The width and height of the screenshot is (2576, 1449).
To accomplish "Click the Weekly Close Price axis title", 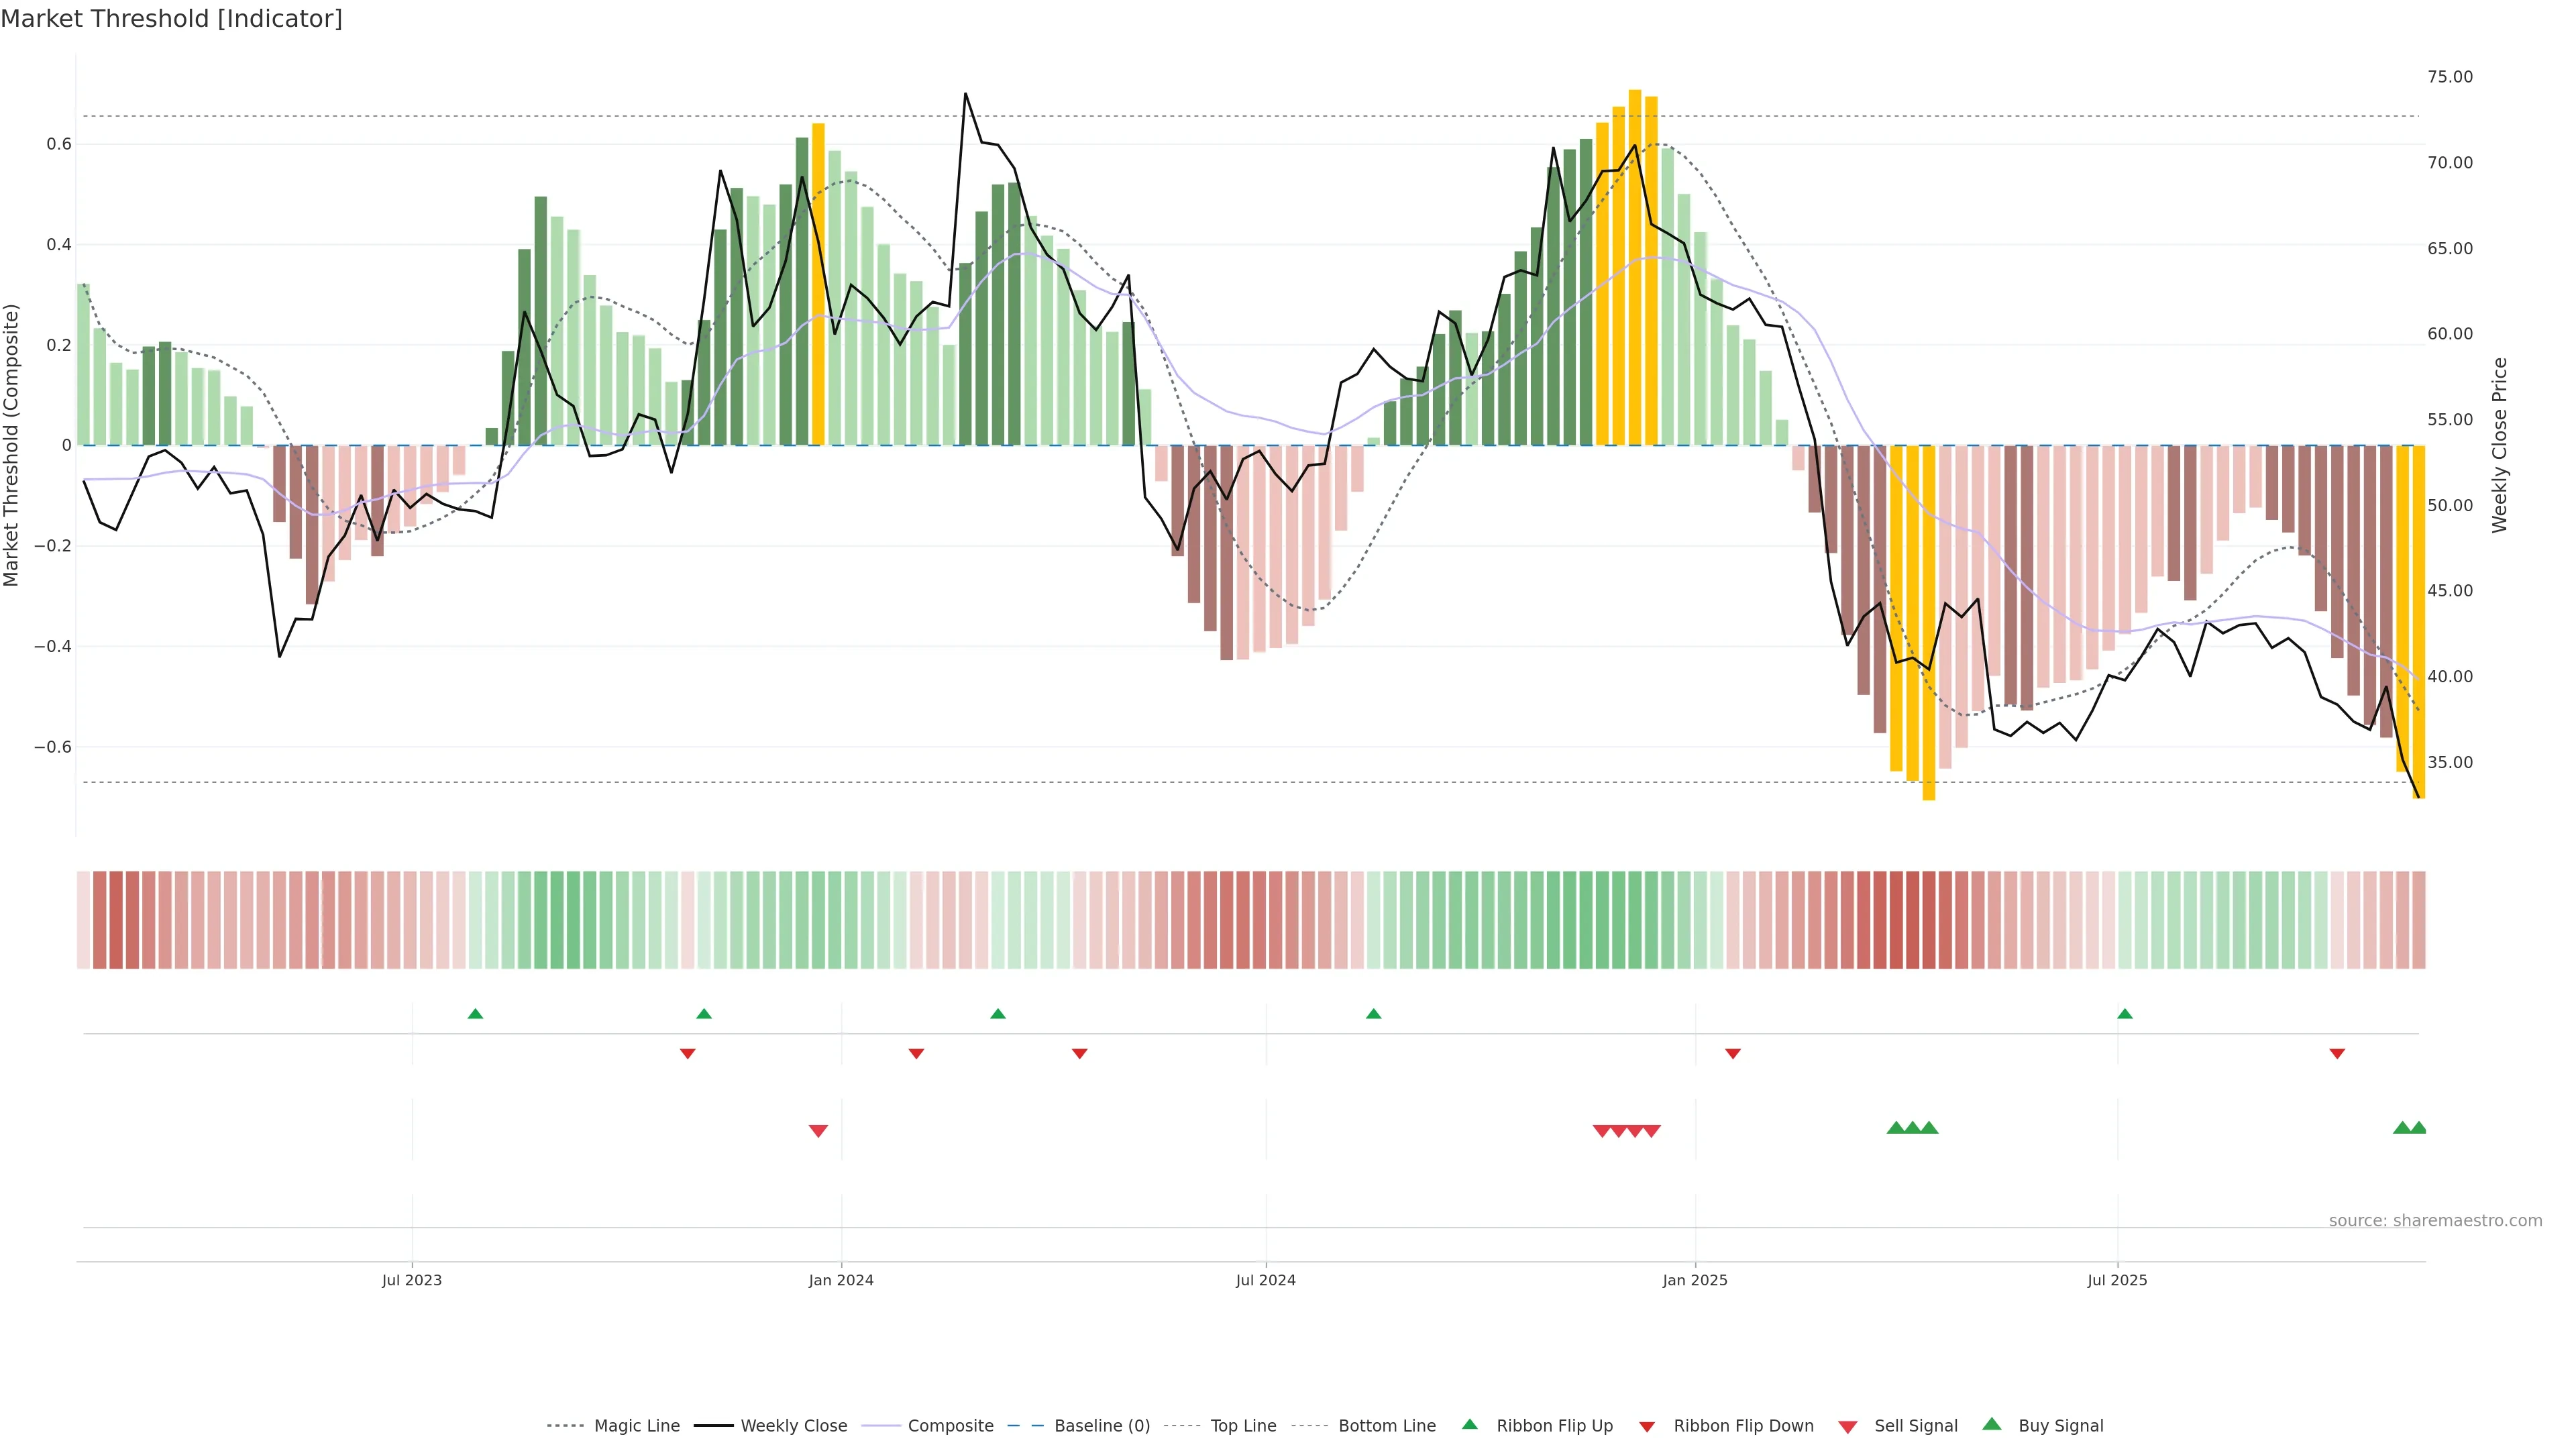I will [x=2499, y=445].
